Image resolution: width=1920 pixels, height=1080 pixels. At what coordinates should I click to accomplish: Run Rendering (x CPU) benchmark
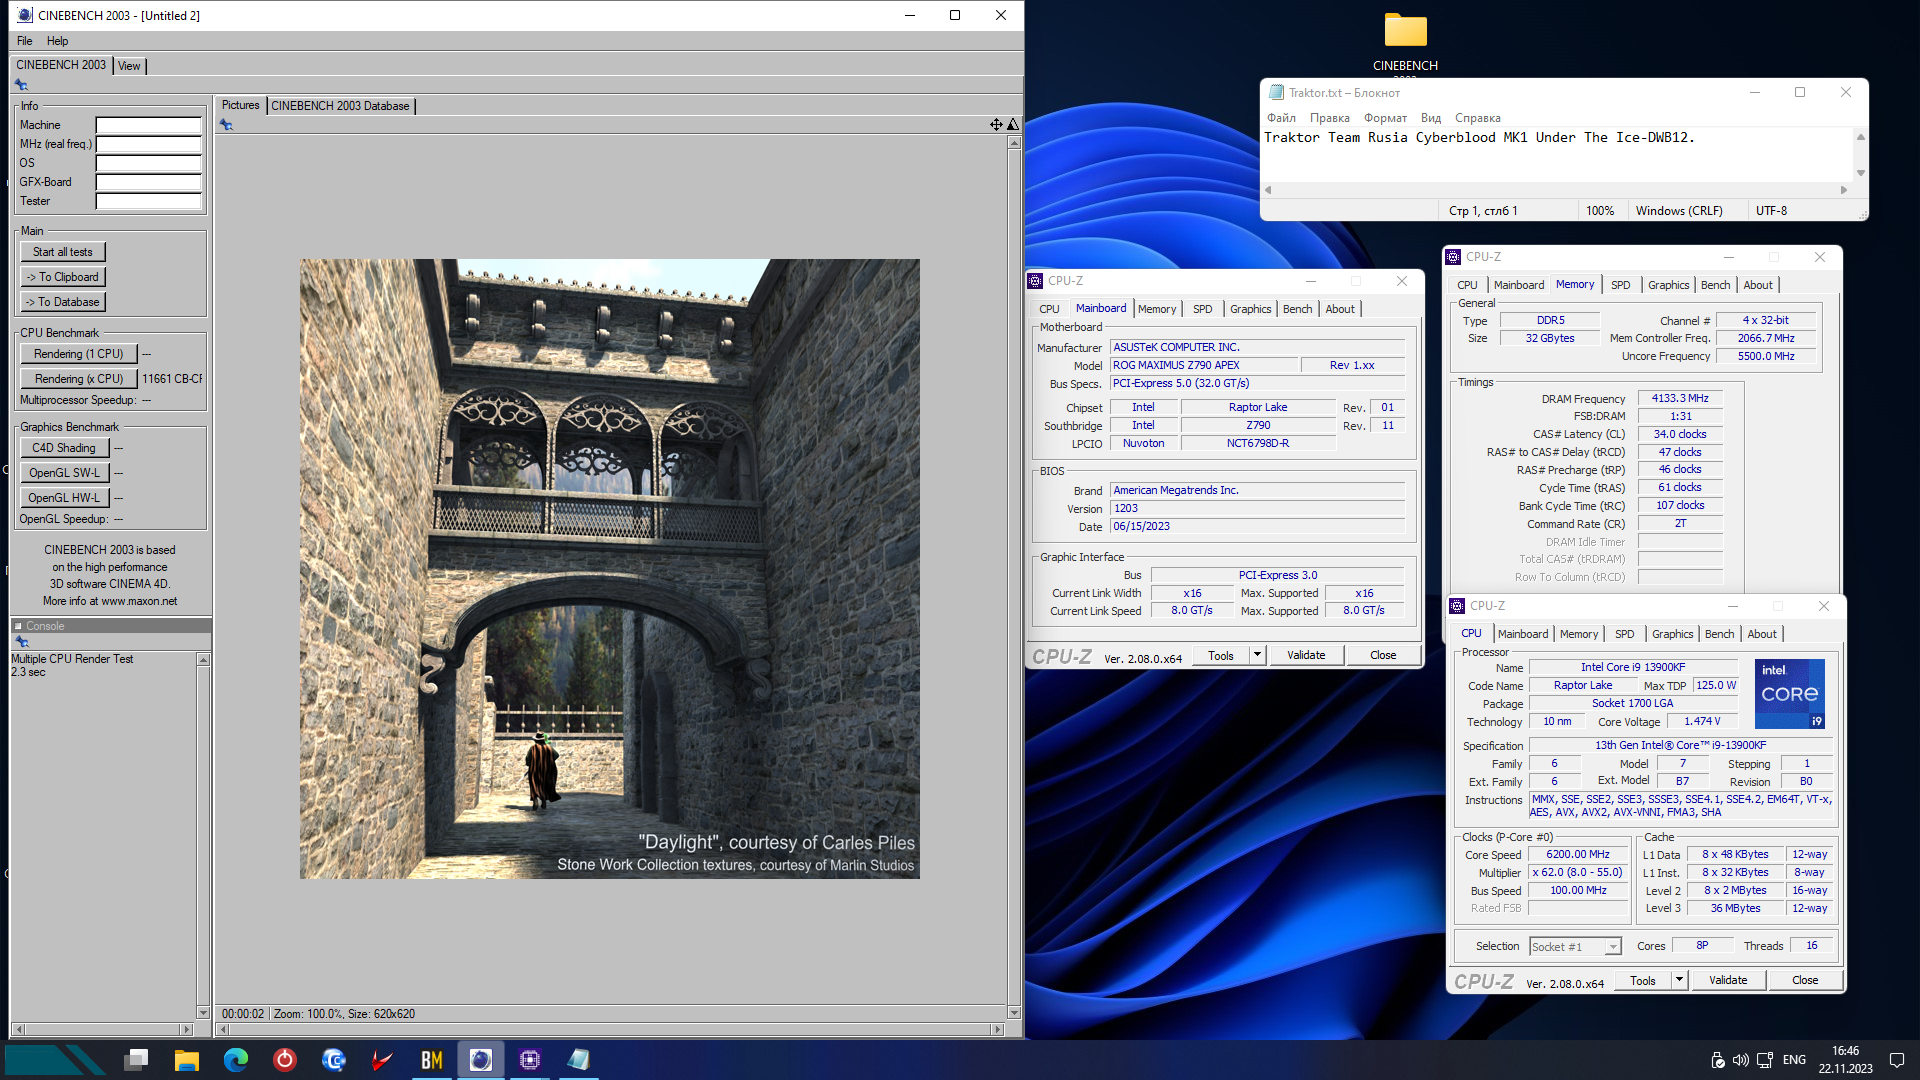(x=78, y=379)
